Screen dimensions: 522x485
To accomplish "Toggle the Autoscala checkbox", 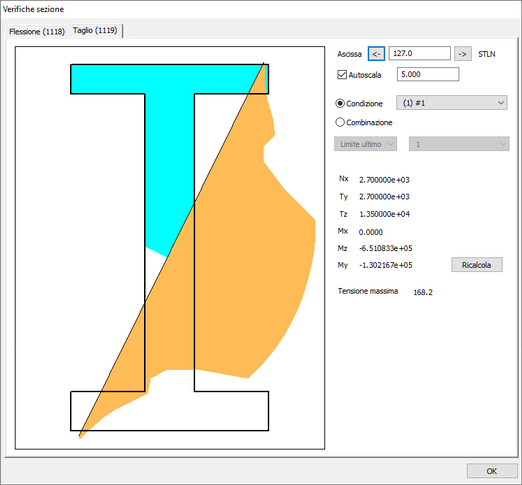I will pyautogui.click(x=342, y=75).
